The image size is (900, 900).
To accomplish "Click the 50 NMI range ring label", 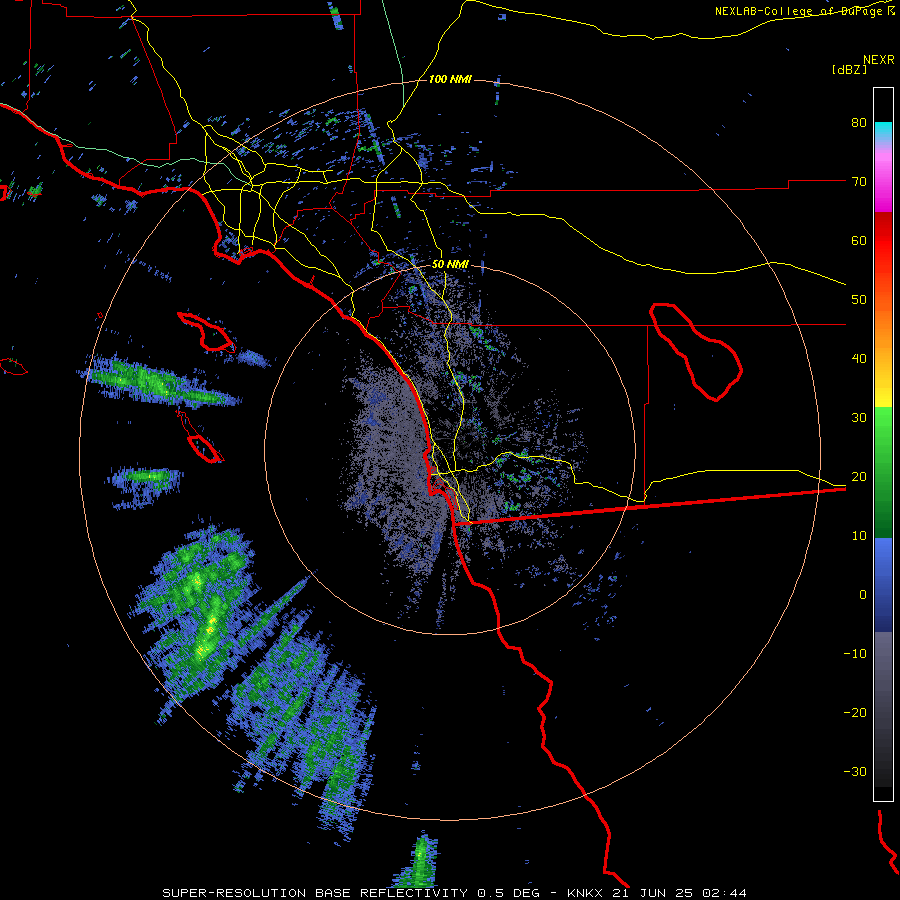I will point(450,265).
